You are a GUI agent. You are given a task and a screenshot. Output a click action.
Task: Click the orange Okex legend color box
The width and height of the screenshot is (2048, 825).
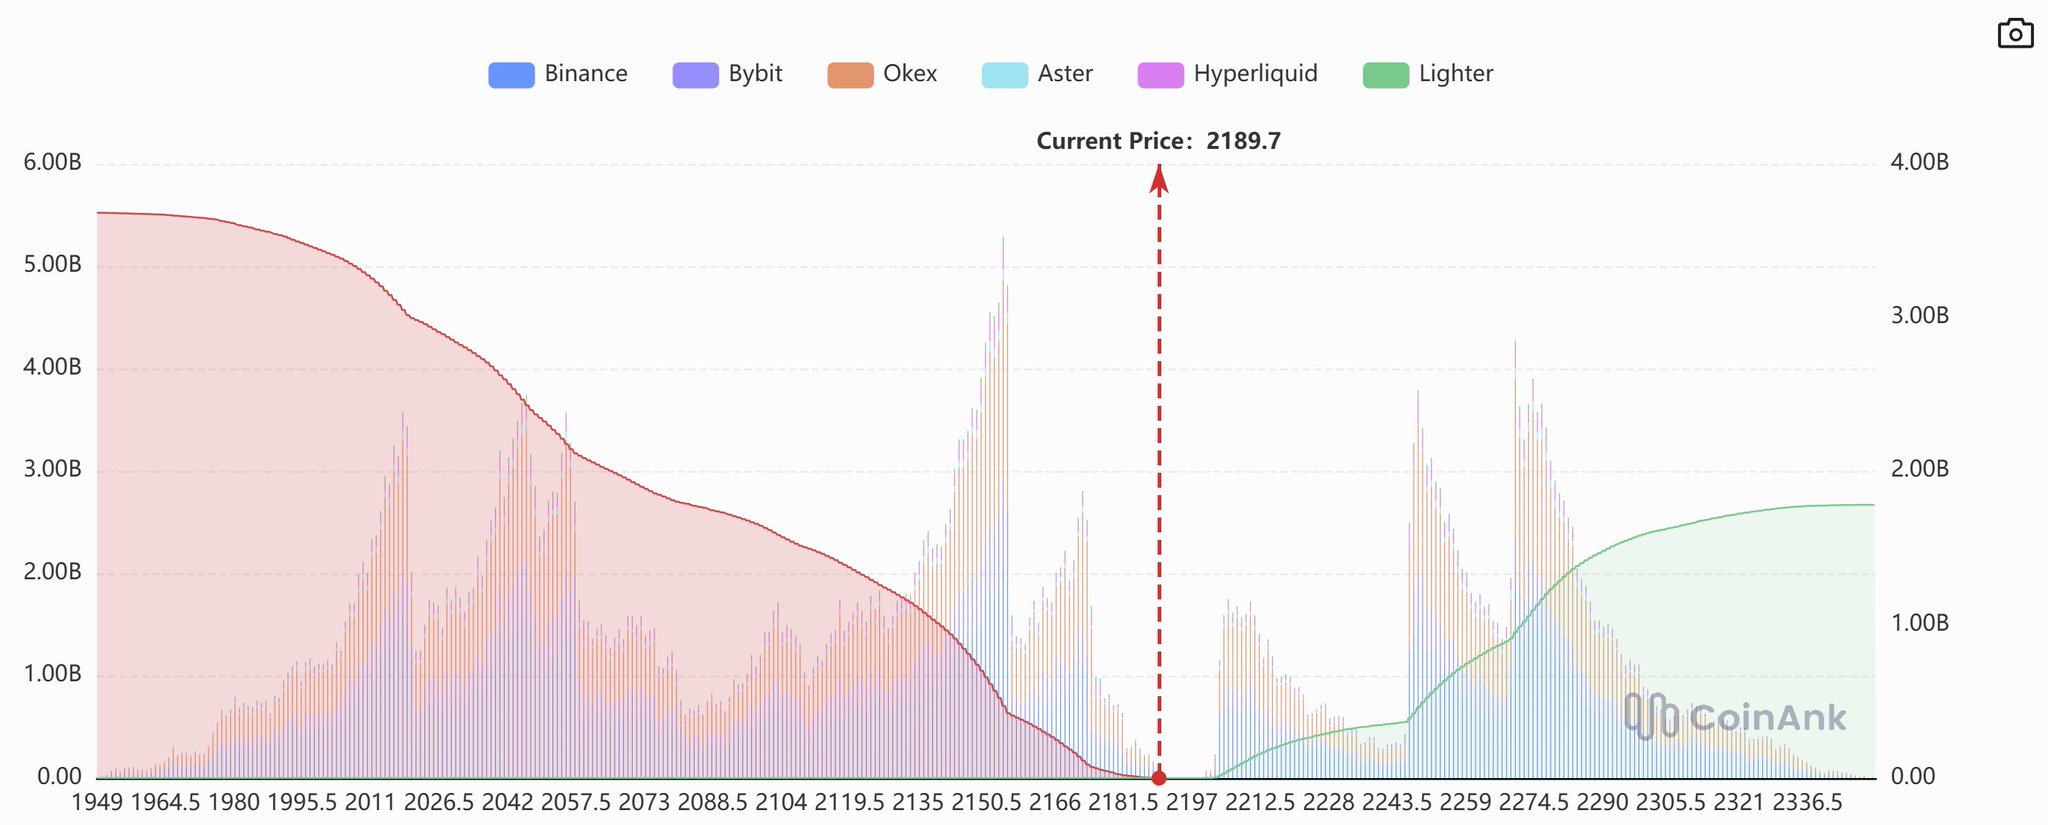[850, 75]
